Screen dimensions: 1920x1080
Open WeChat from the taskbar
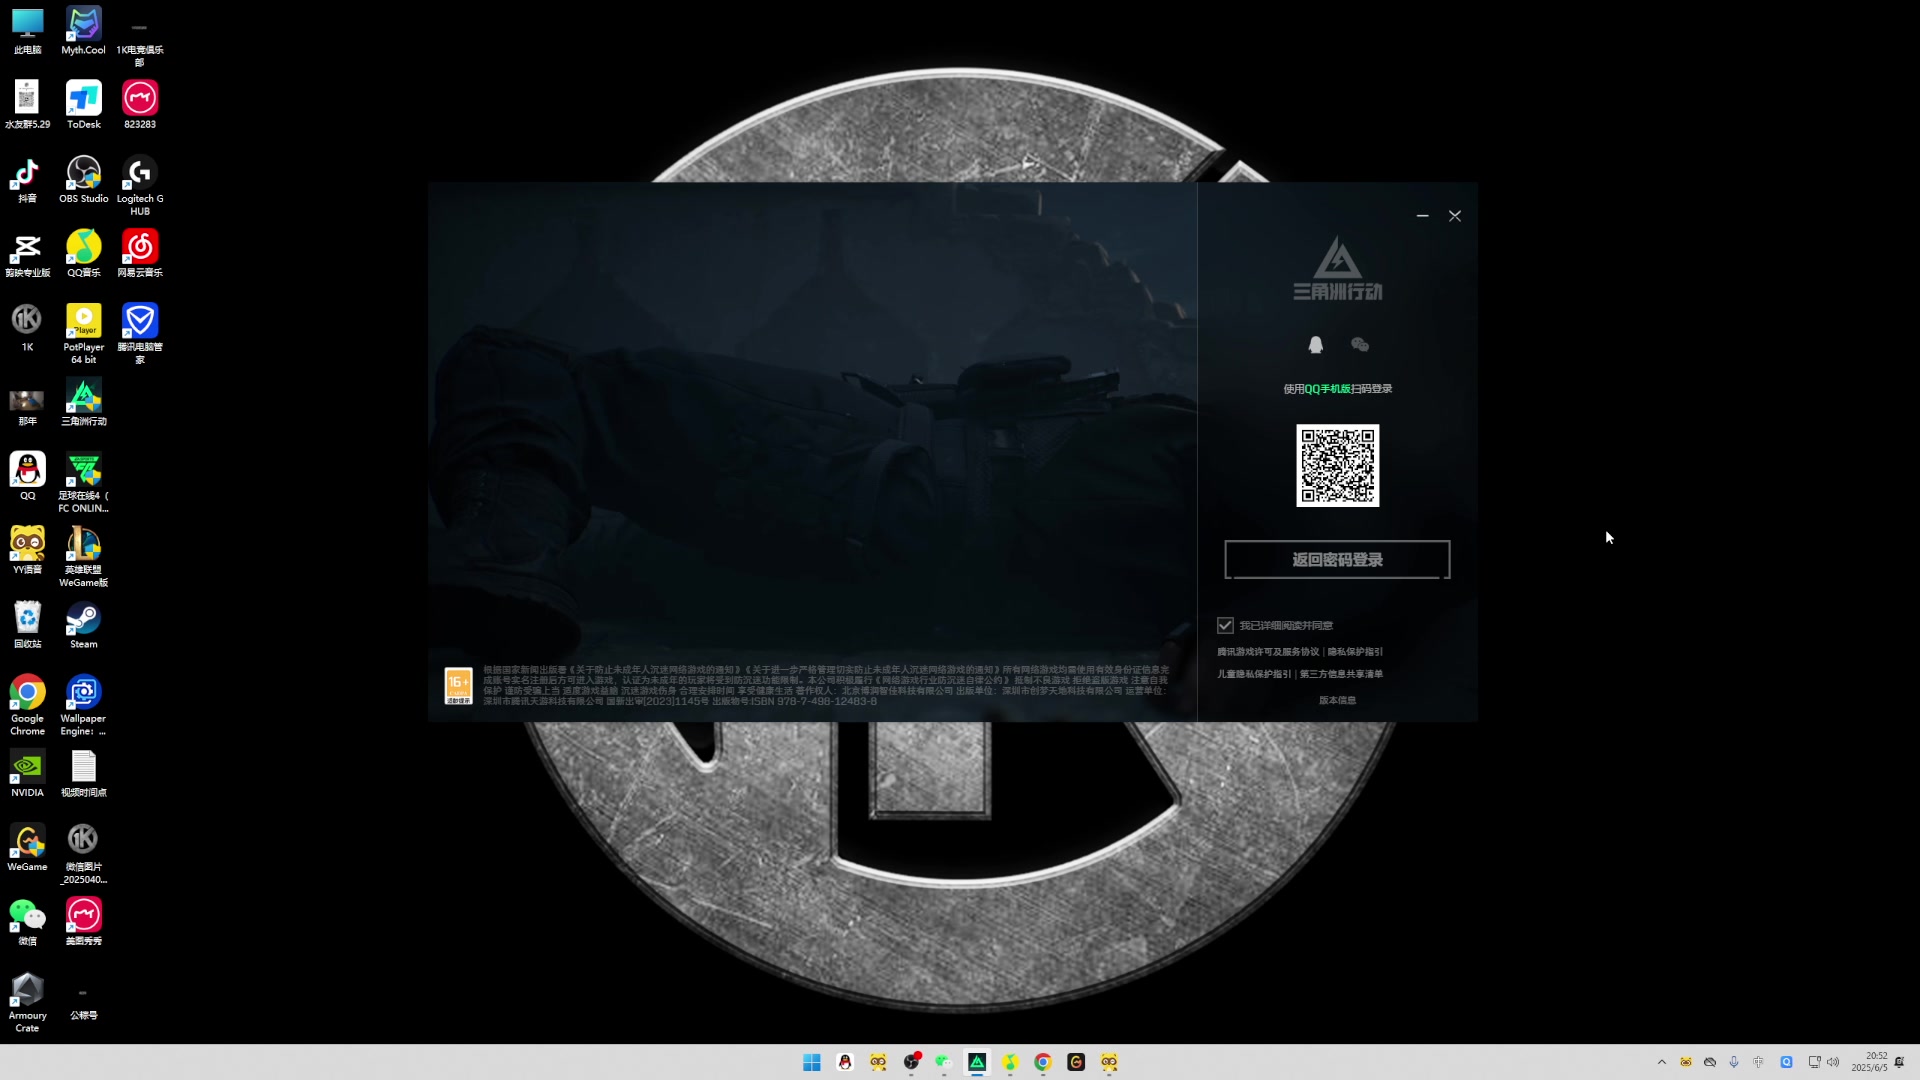[x=944, y=1062]
